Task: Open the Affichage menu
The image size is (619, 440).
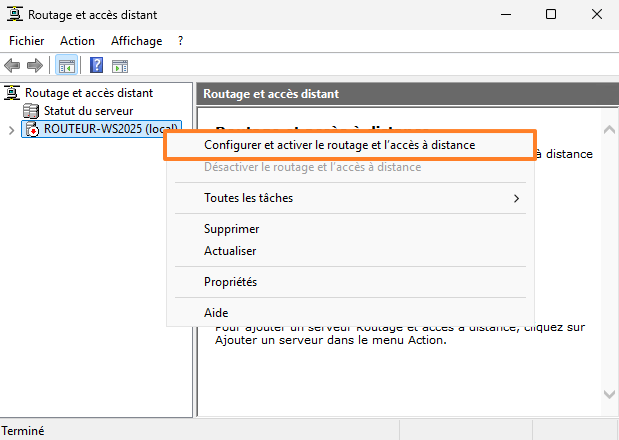Action: (x=136, y=41)
